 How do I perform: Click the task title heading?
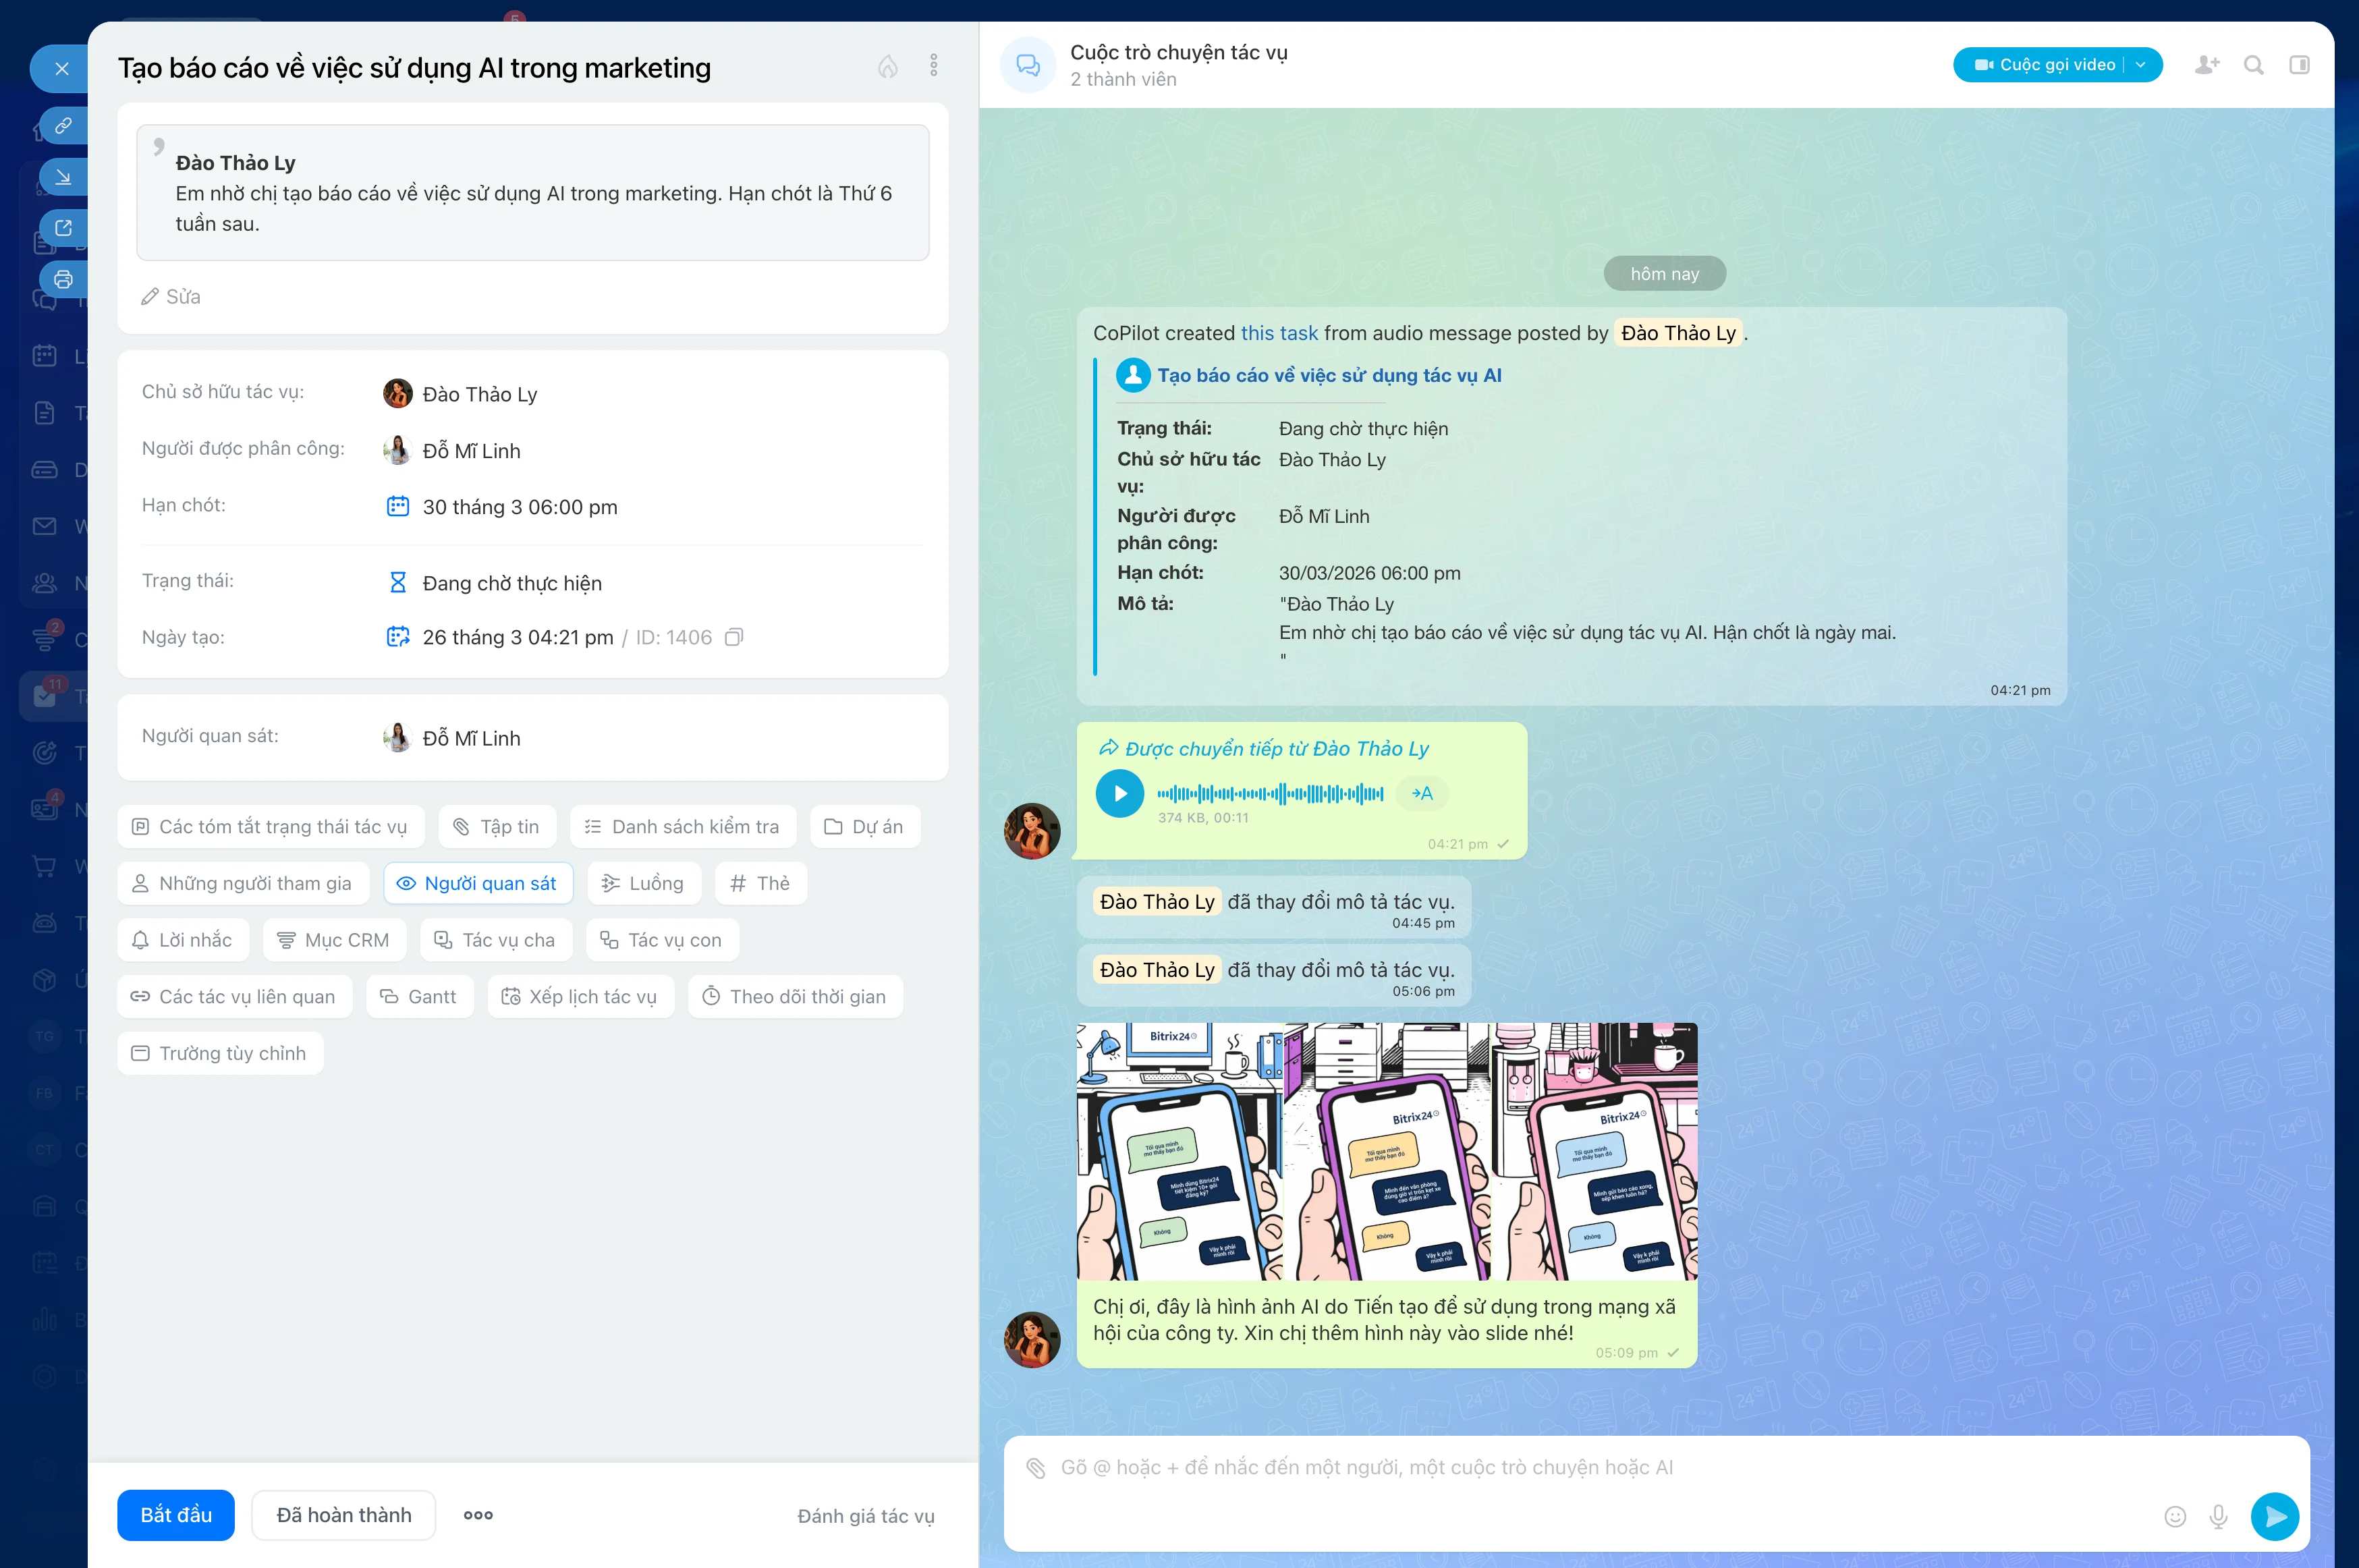pyautogui.click(x=414, y=68)
